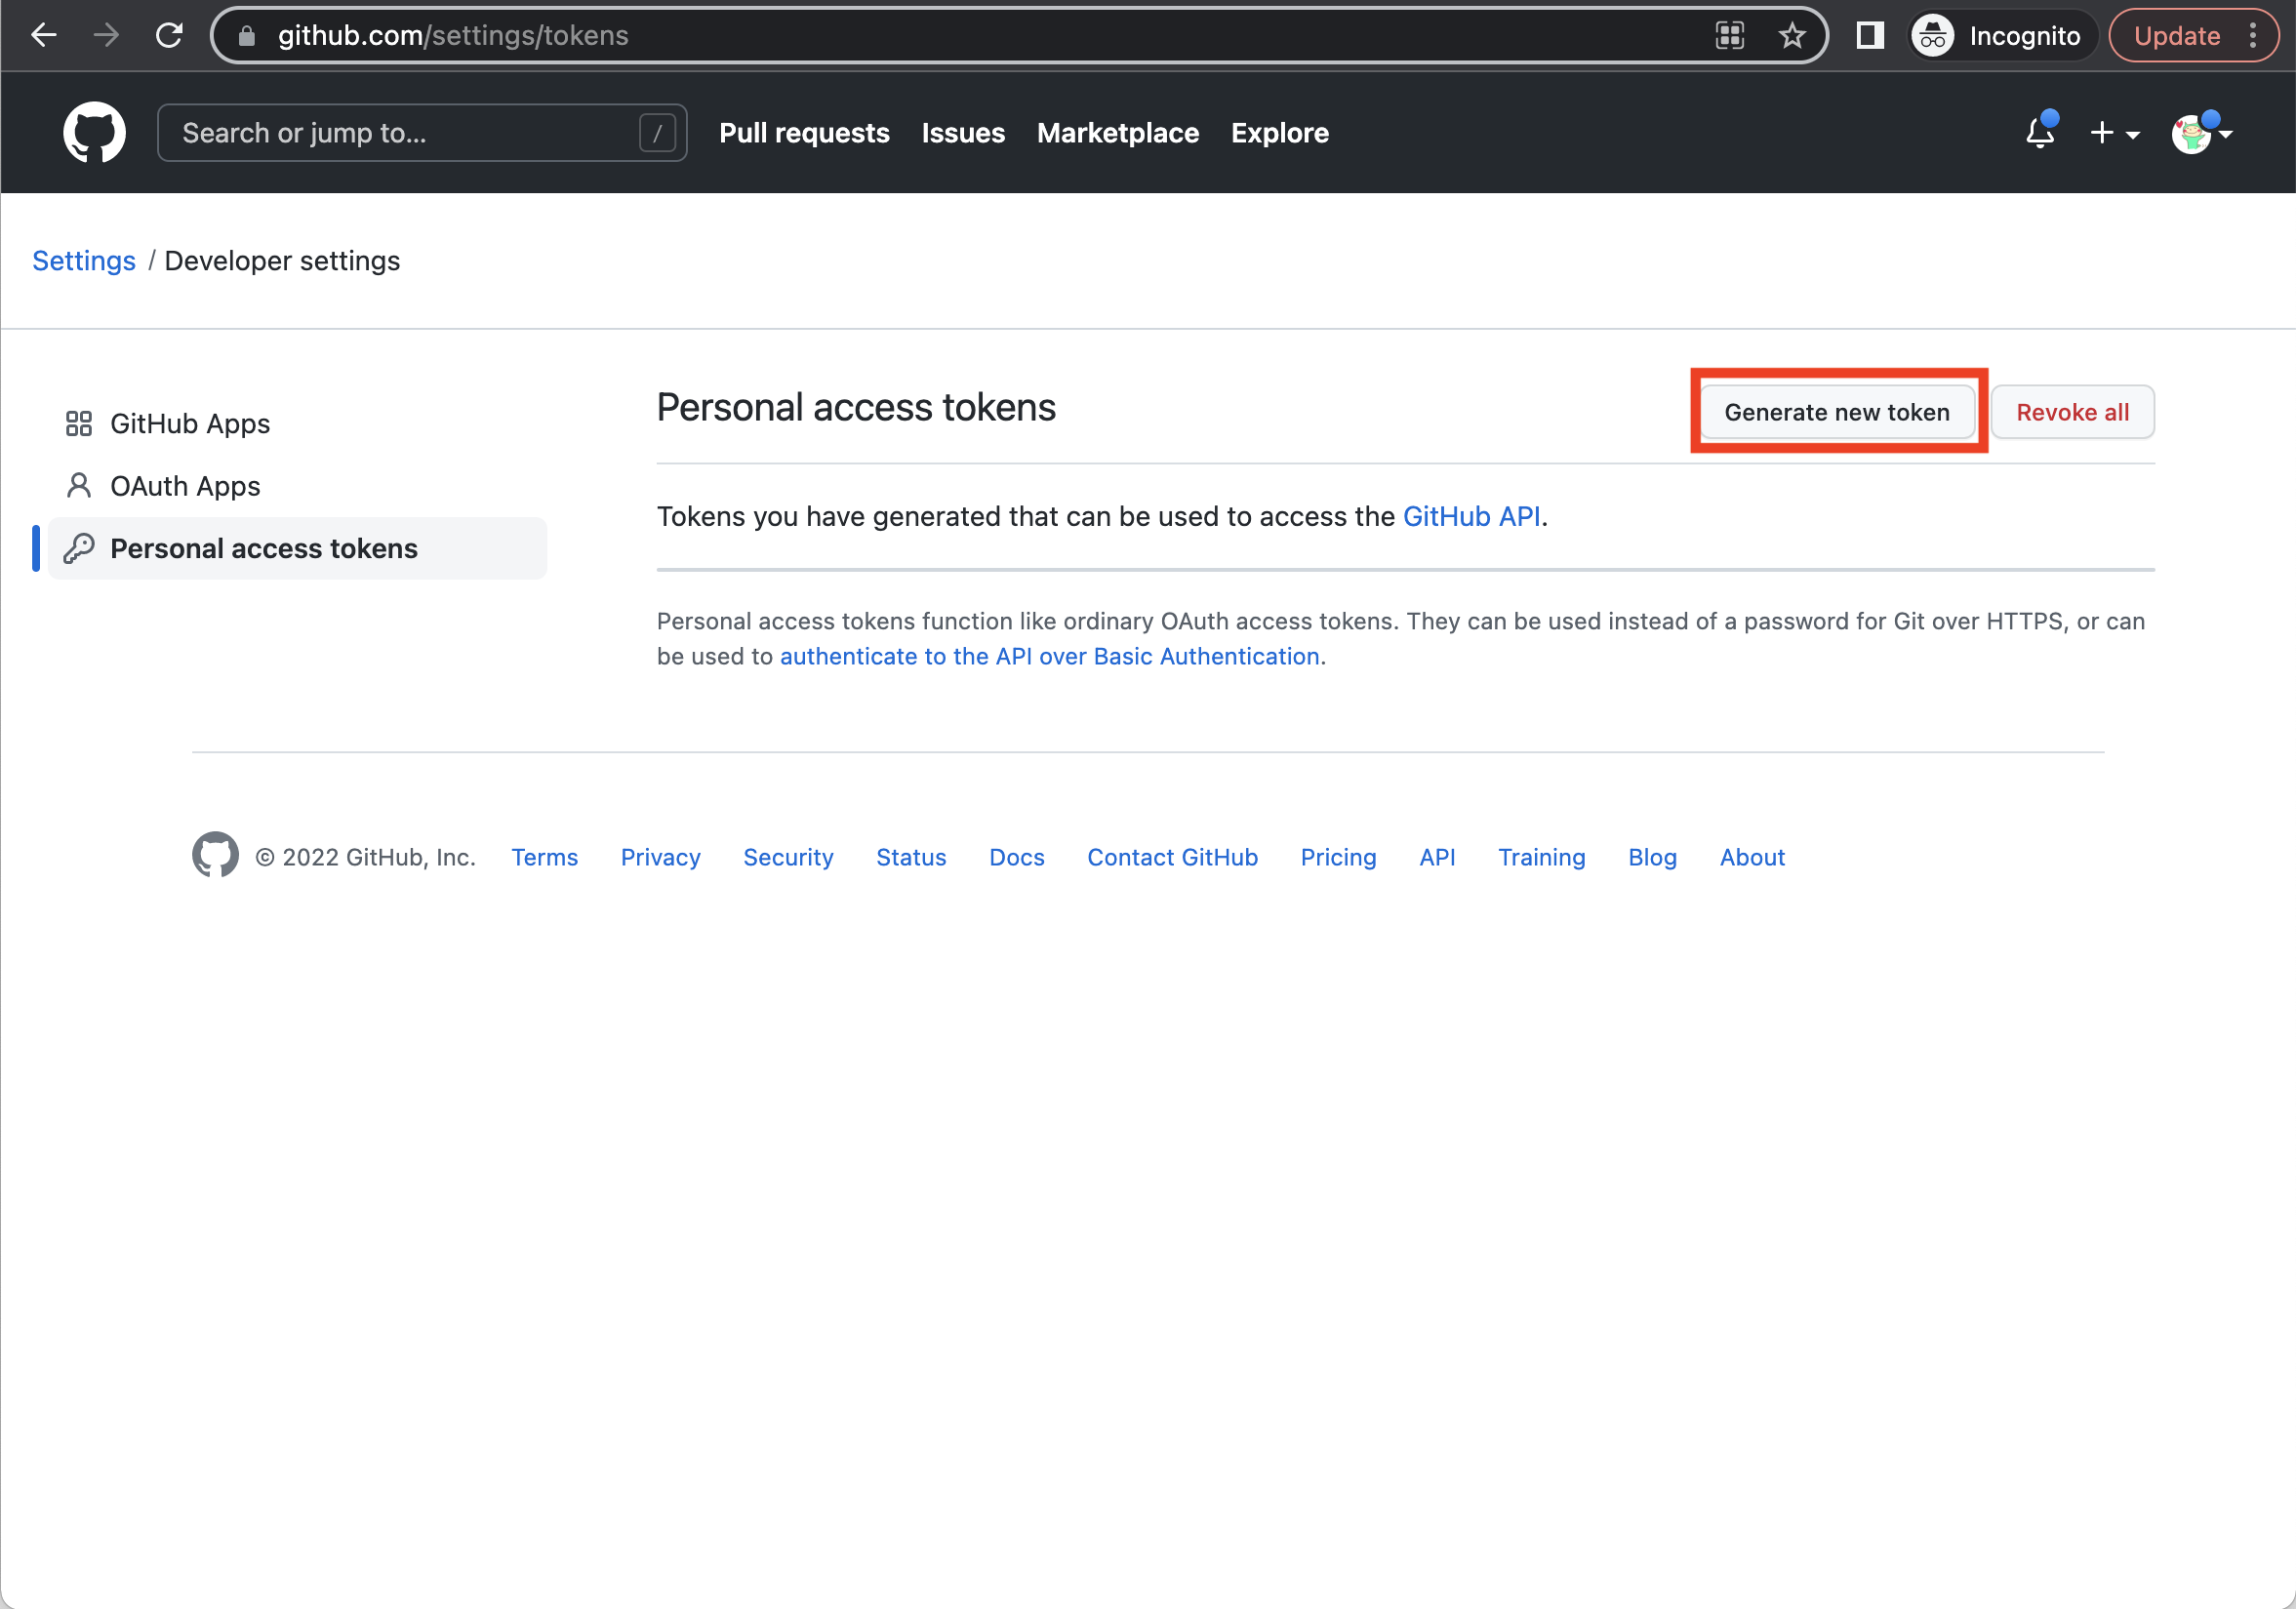Open Explore in the header

(x=1279, y=132)
